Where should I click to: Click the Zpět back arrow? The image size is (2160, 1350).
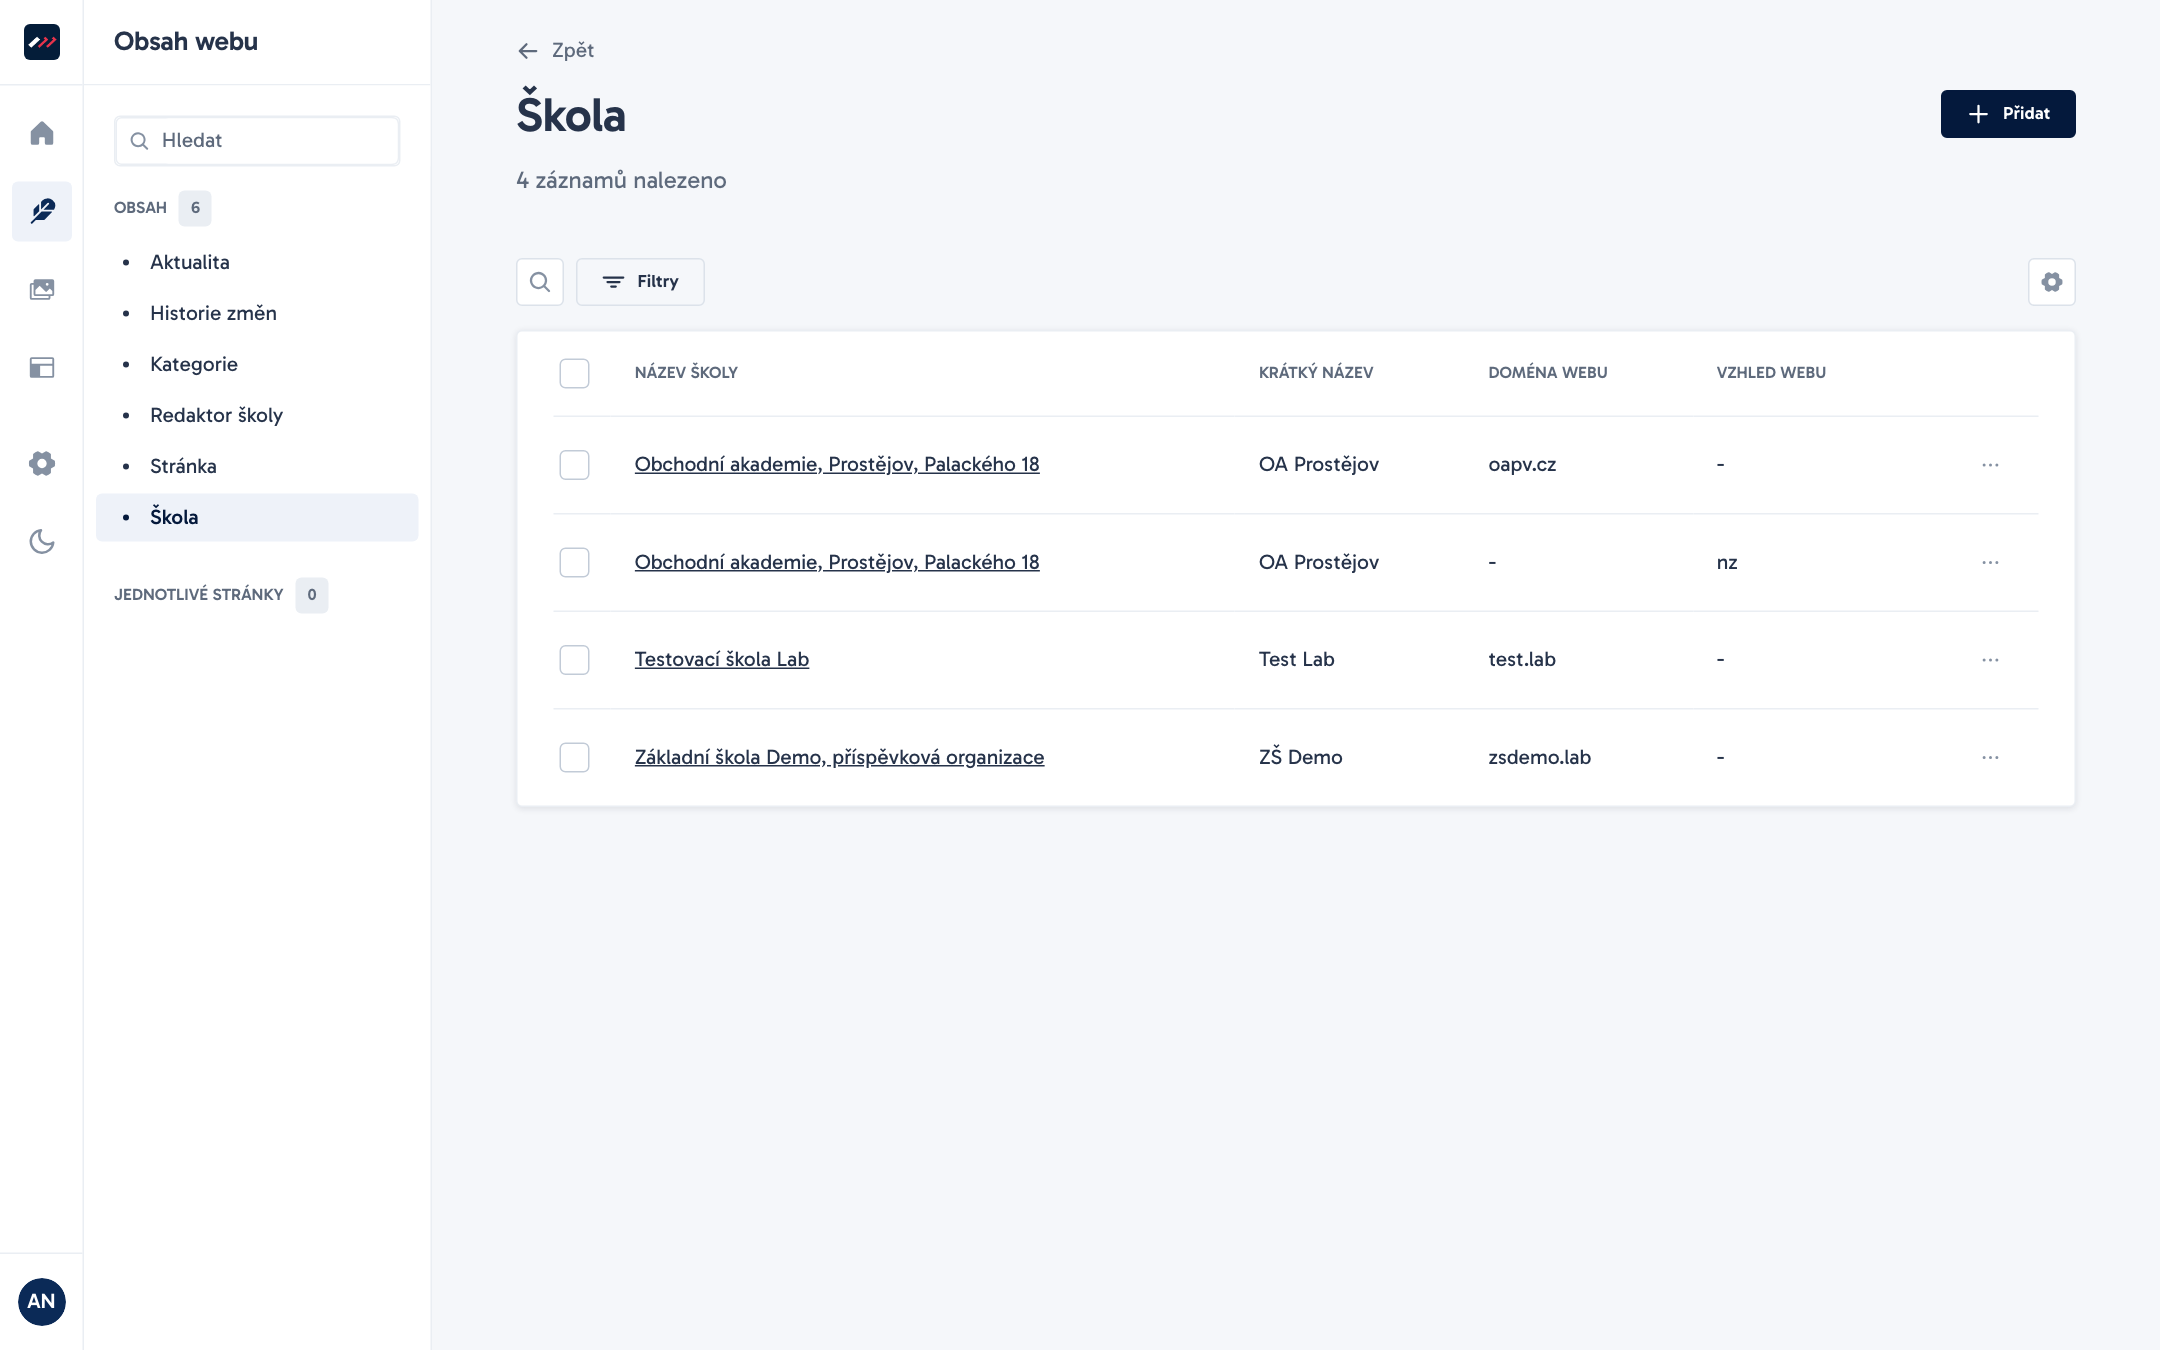(x=556, y=50)
